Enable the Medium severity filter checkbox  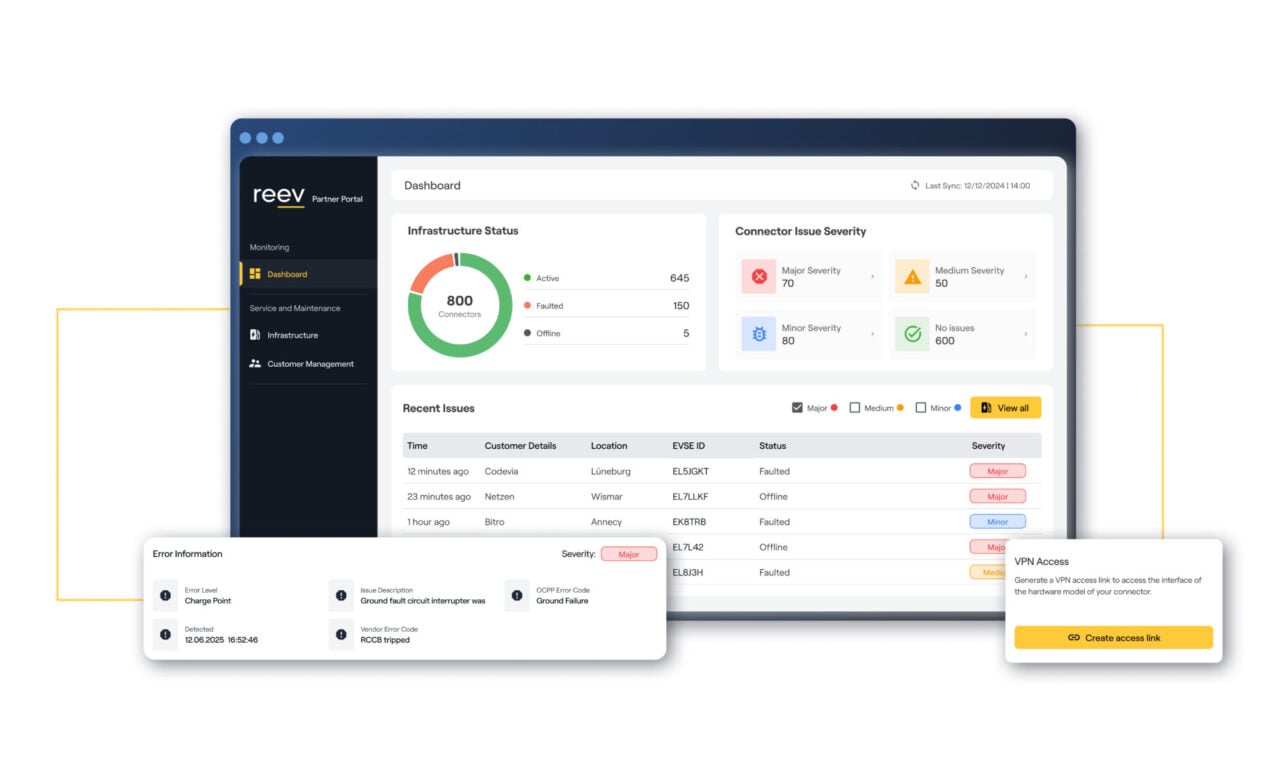pyautogui.click(x=855, y=408)
